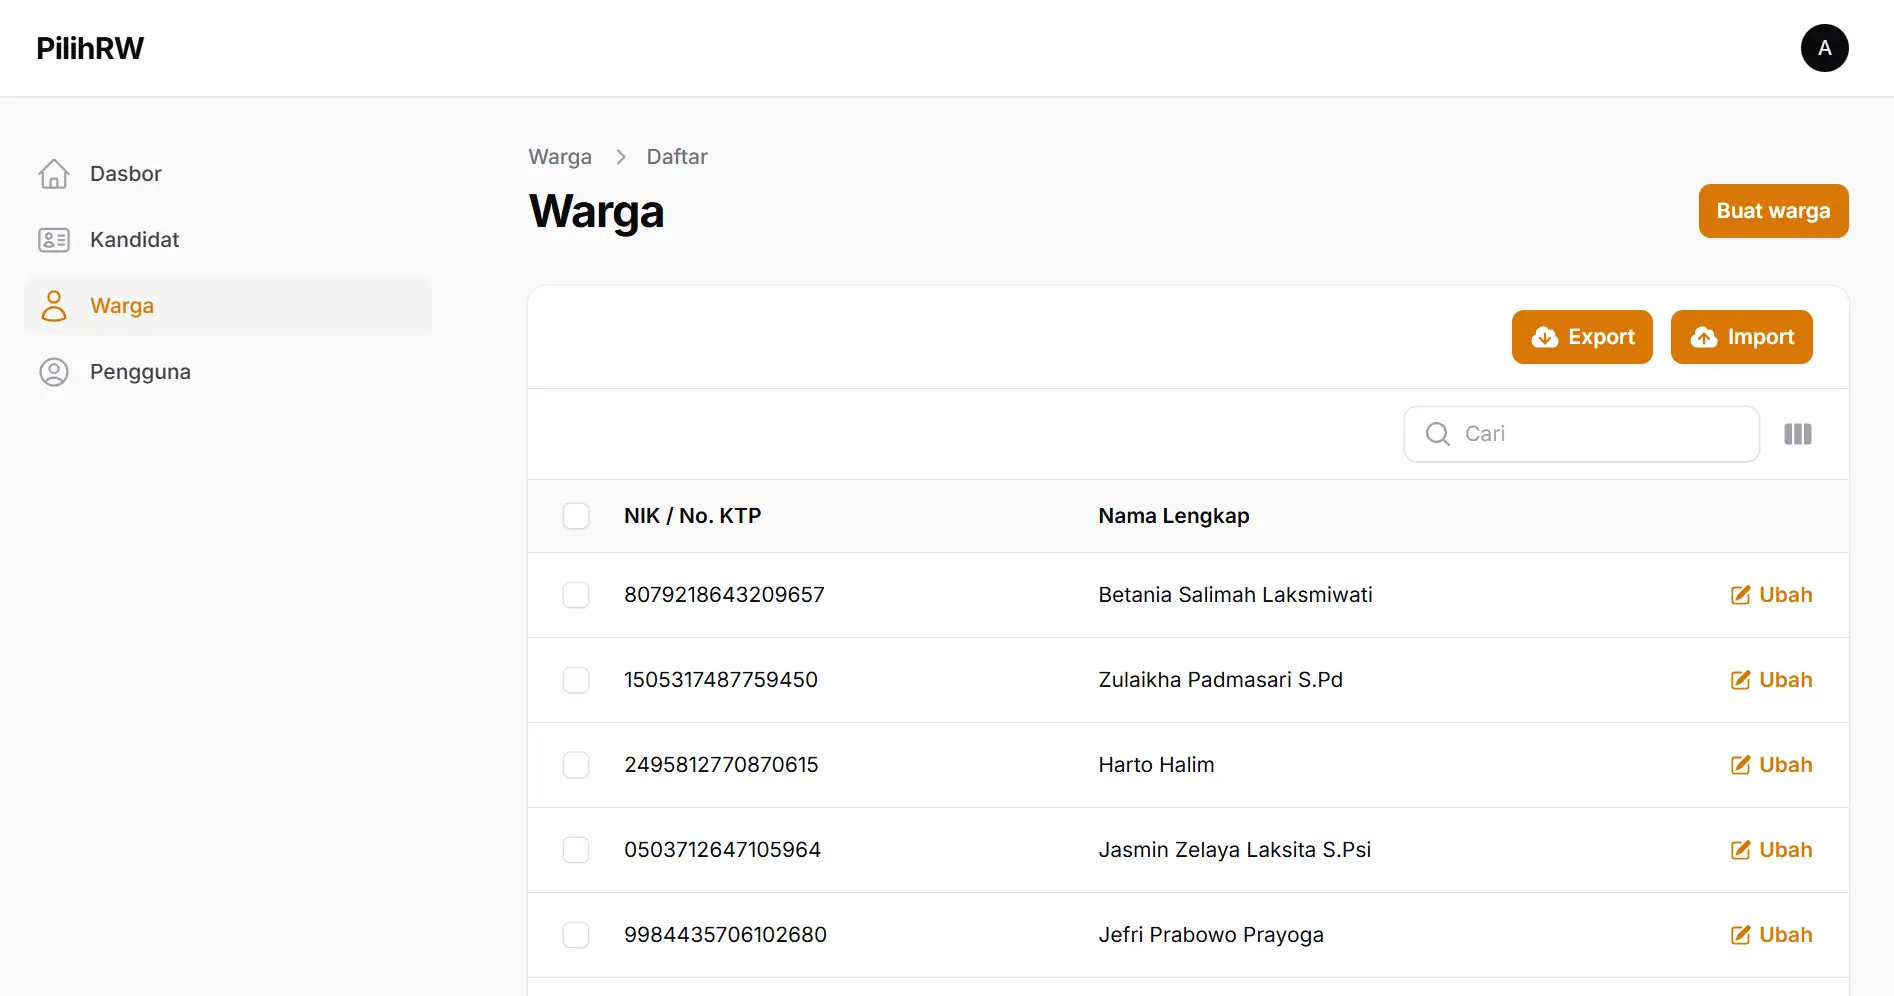
Task: Open the Daftar breadcrumb item
Action: pos(676,157)
